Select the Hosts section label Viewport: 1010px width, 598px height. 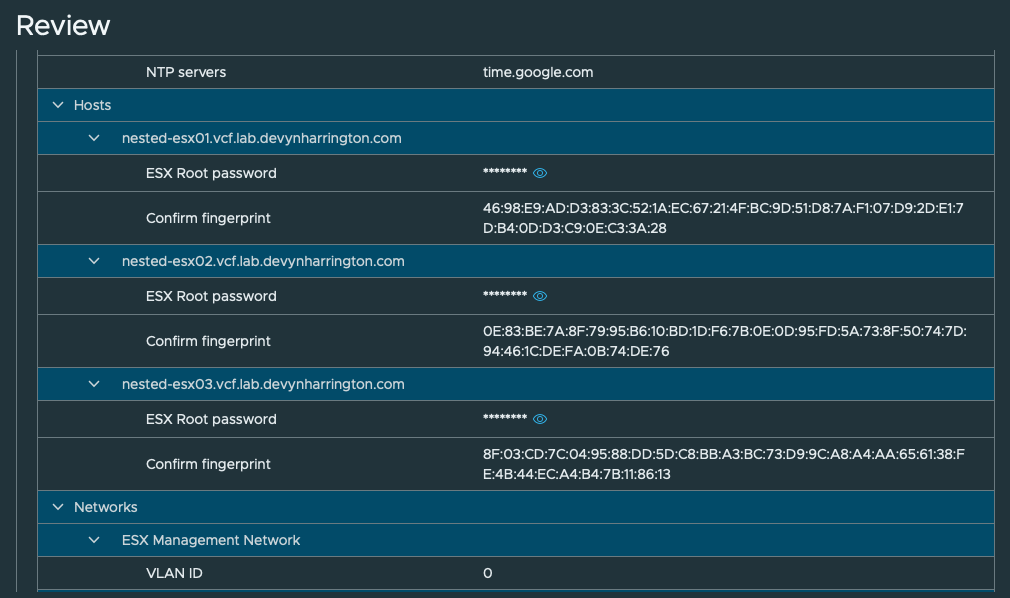tap(92, 105)
